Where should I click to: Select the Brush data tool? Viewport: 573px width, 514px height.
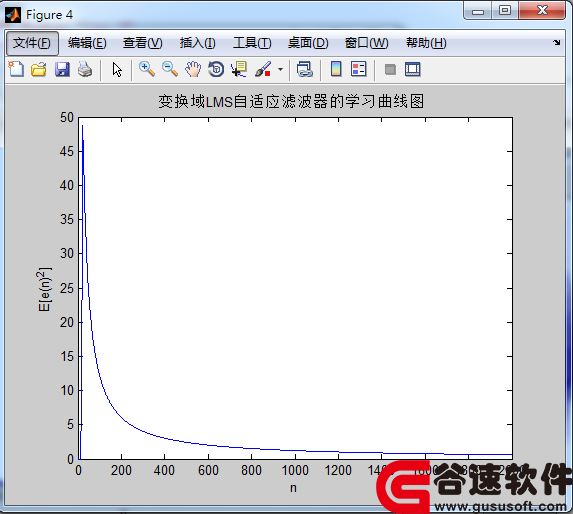263,69
